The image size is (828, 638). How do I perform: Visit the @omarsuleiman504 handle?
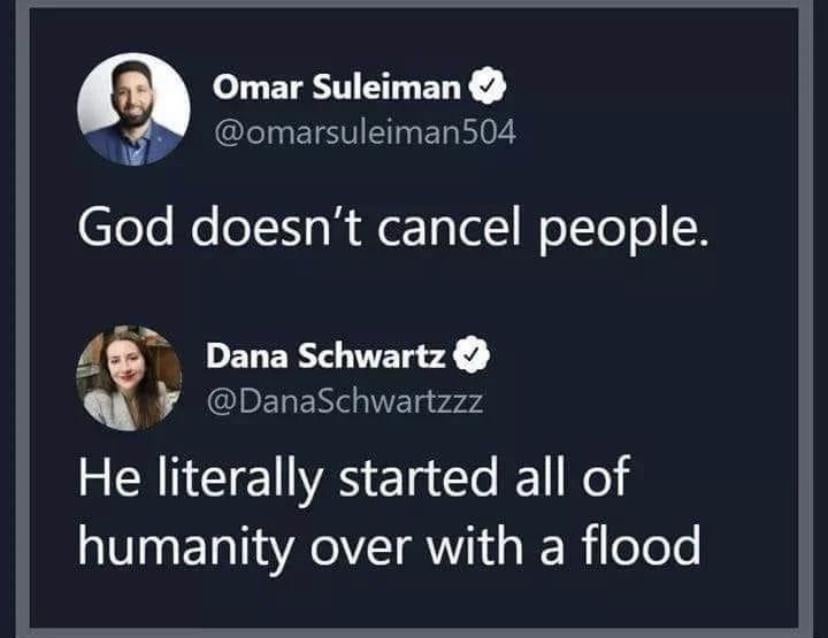(x=364, y=132)
